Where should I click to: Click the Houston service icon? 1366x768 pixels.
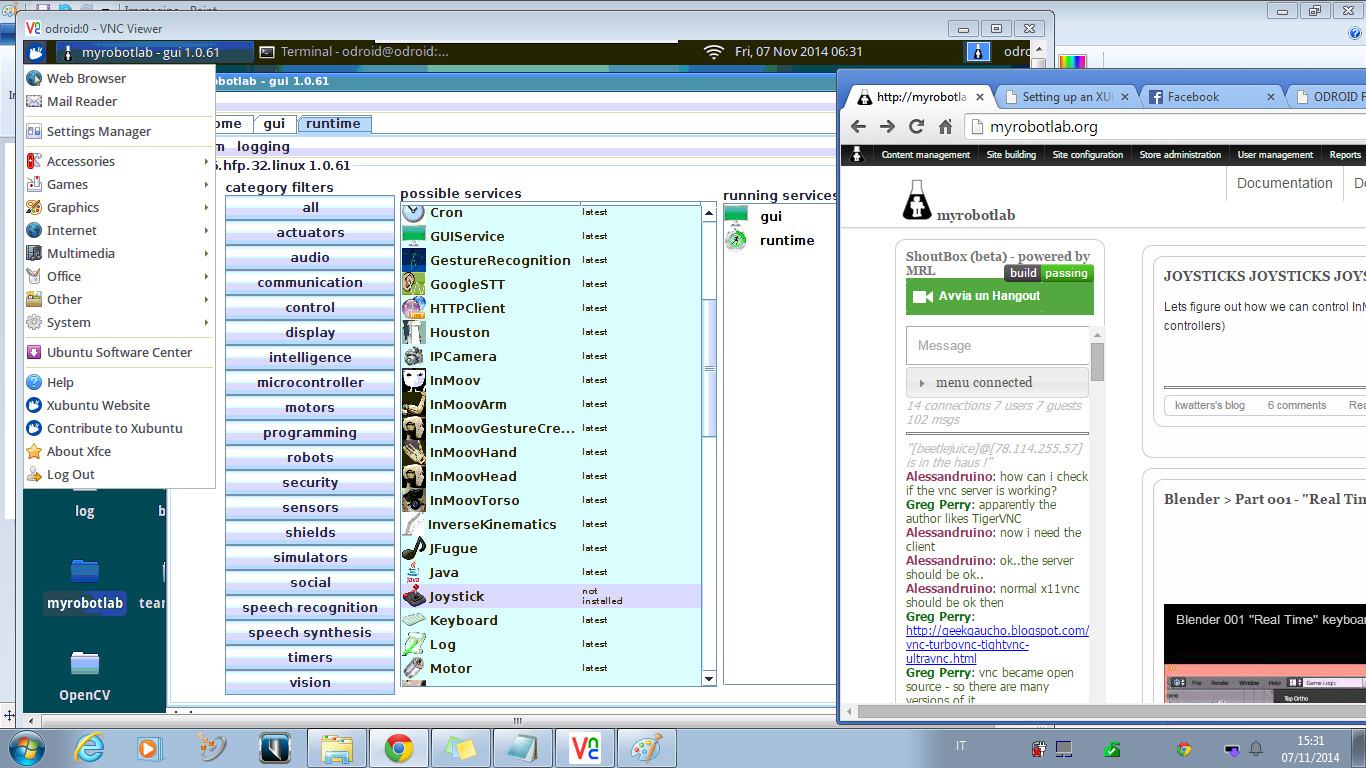click(x=414, y=332)
